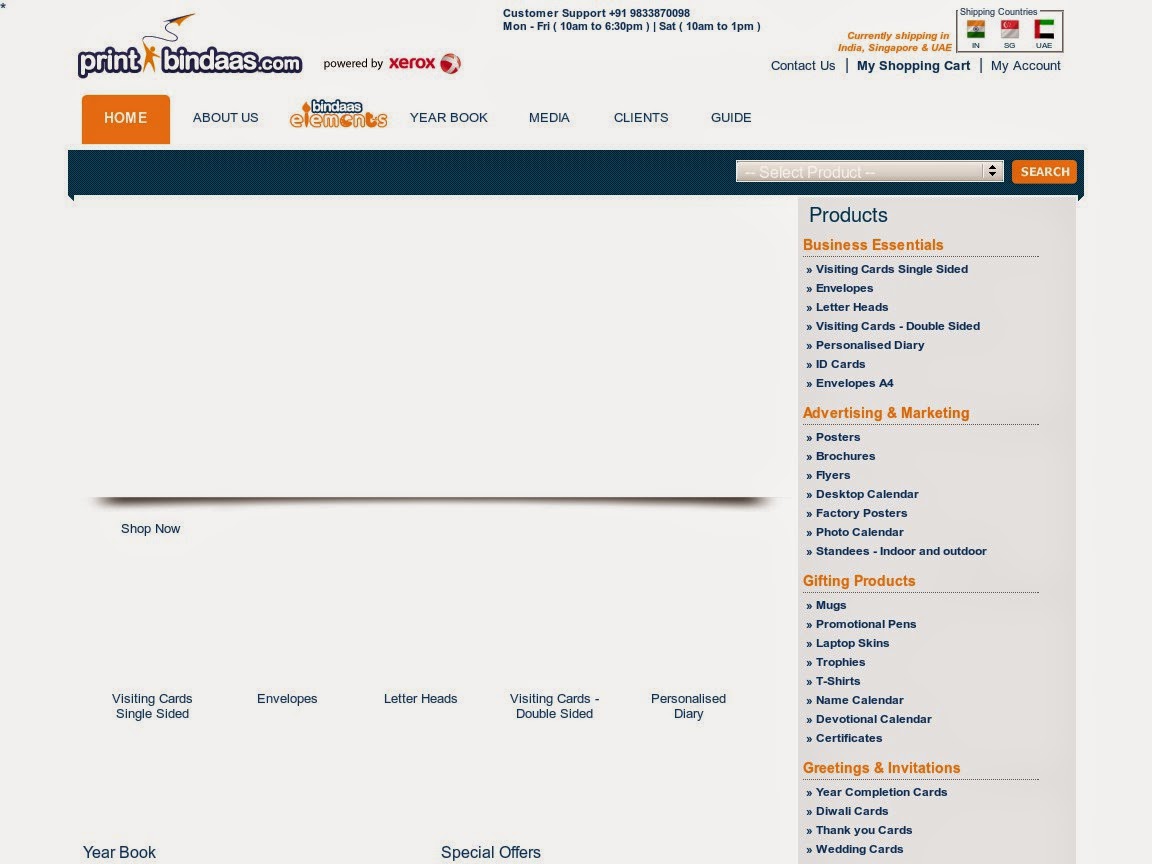Screen dimensions: 1152x864
Task: Click the Special Offers section heading
Action: [x=490, y=852]
